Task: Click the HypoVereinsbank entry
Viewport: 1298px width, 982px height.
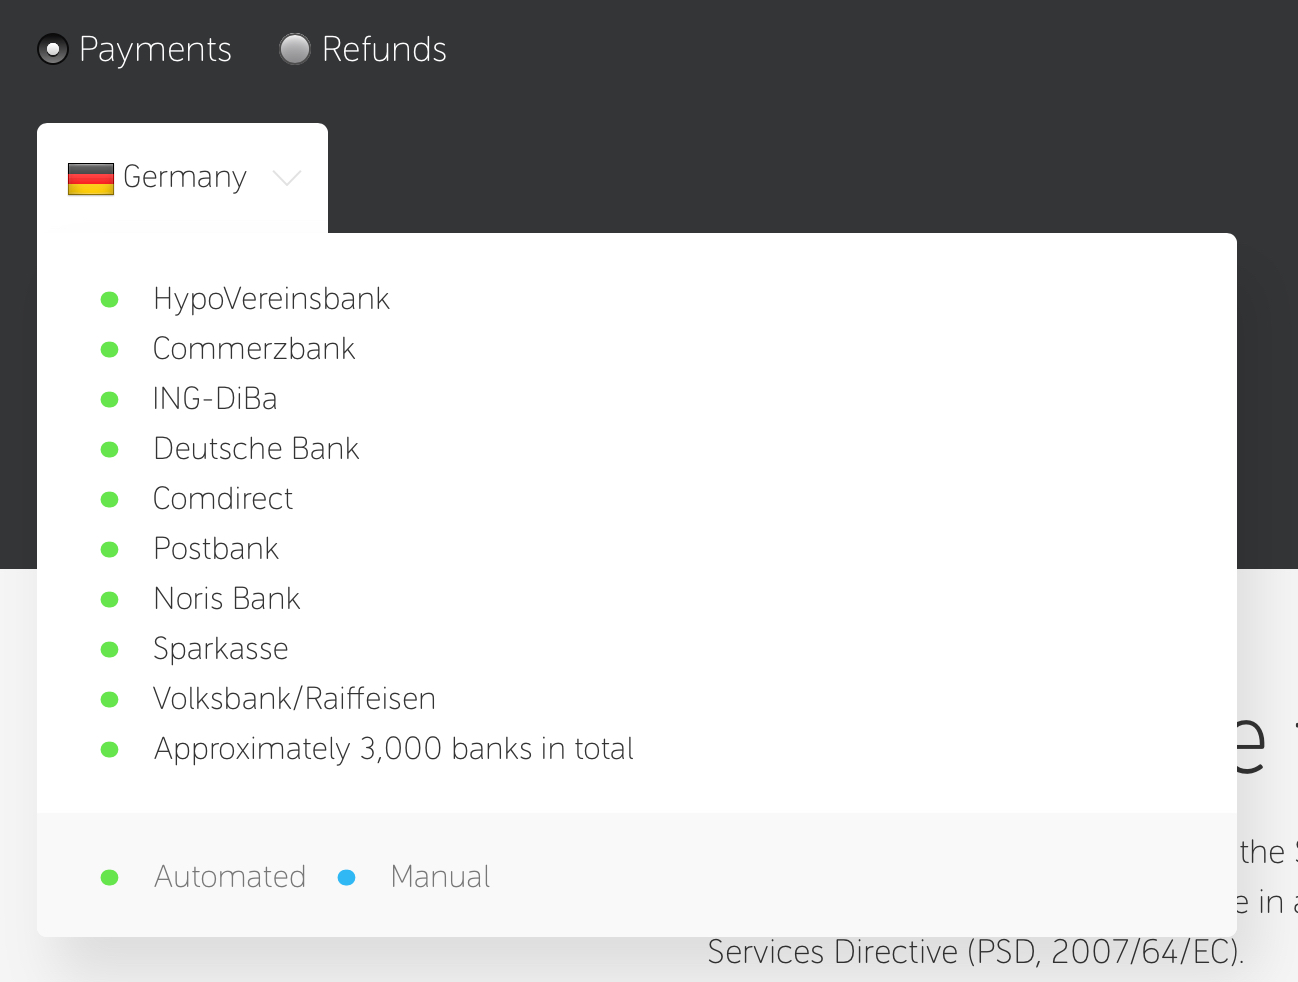Action: pyautogui.click(x=271, y=299)
